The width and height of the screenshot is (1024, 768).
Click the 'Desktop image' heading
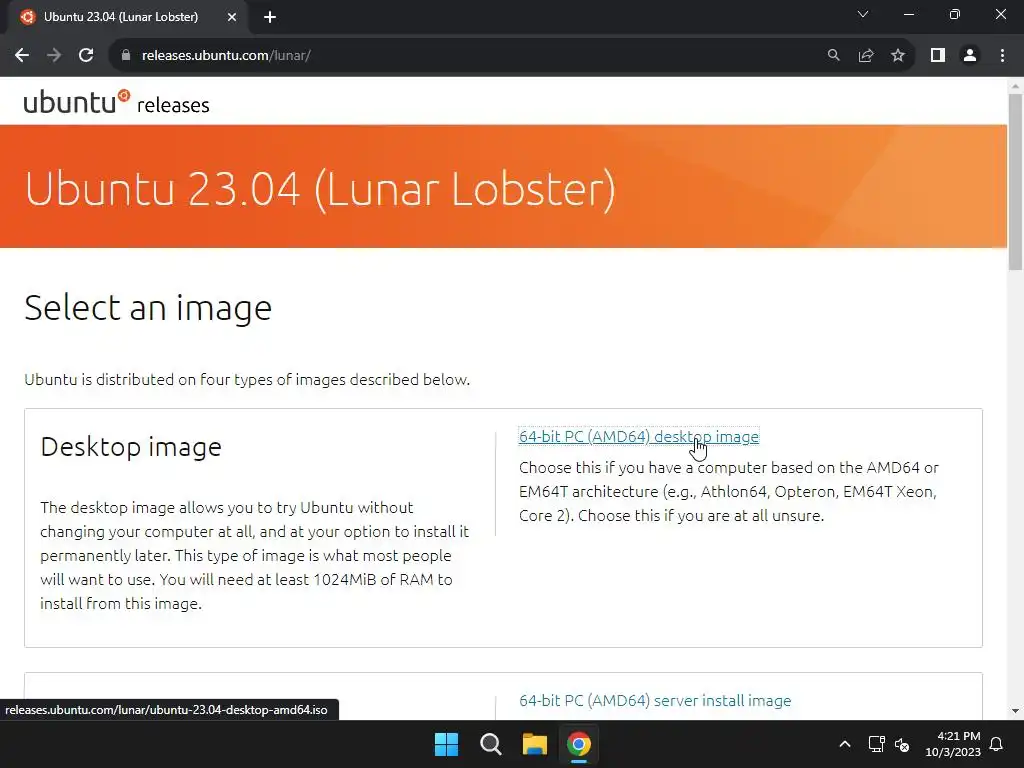(x=131, y=447)
